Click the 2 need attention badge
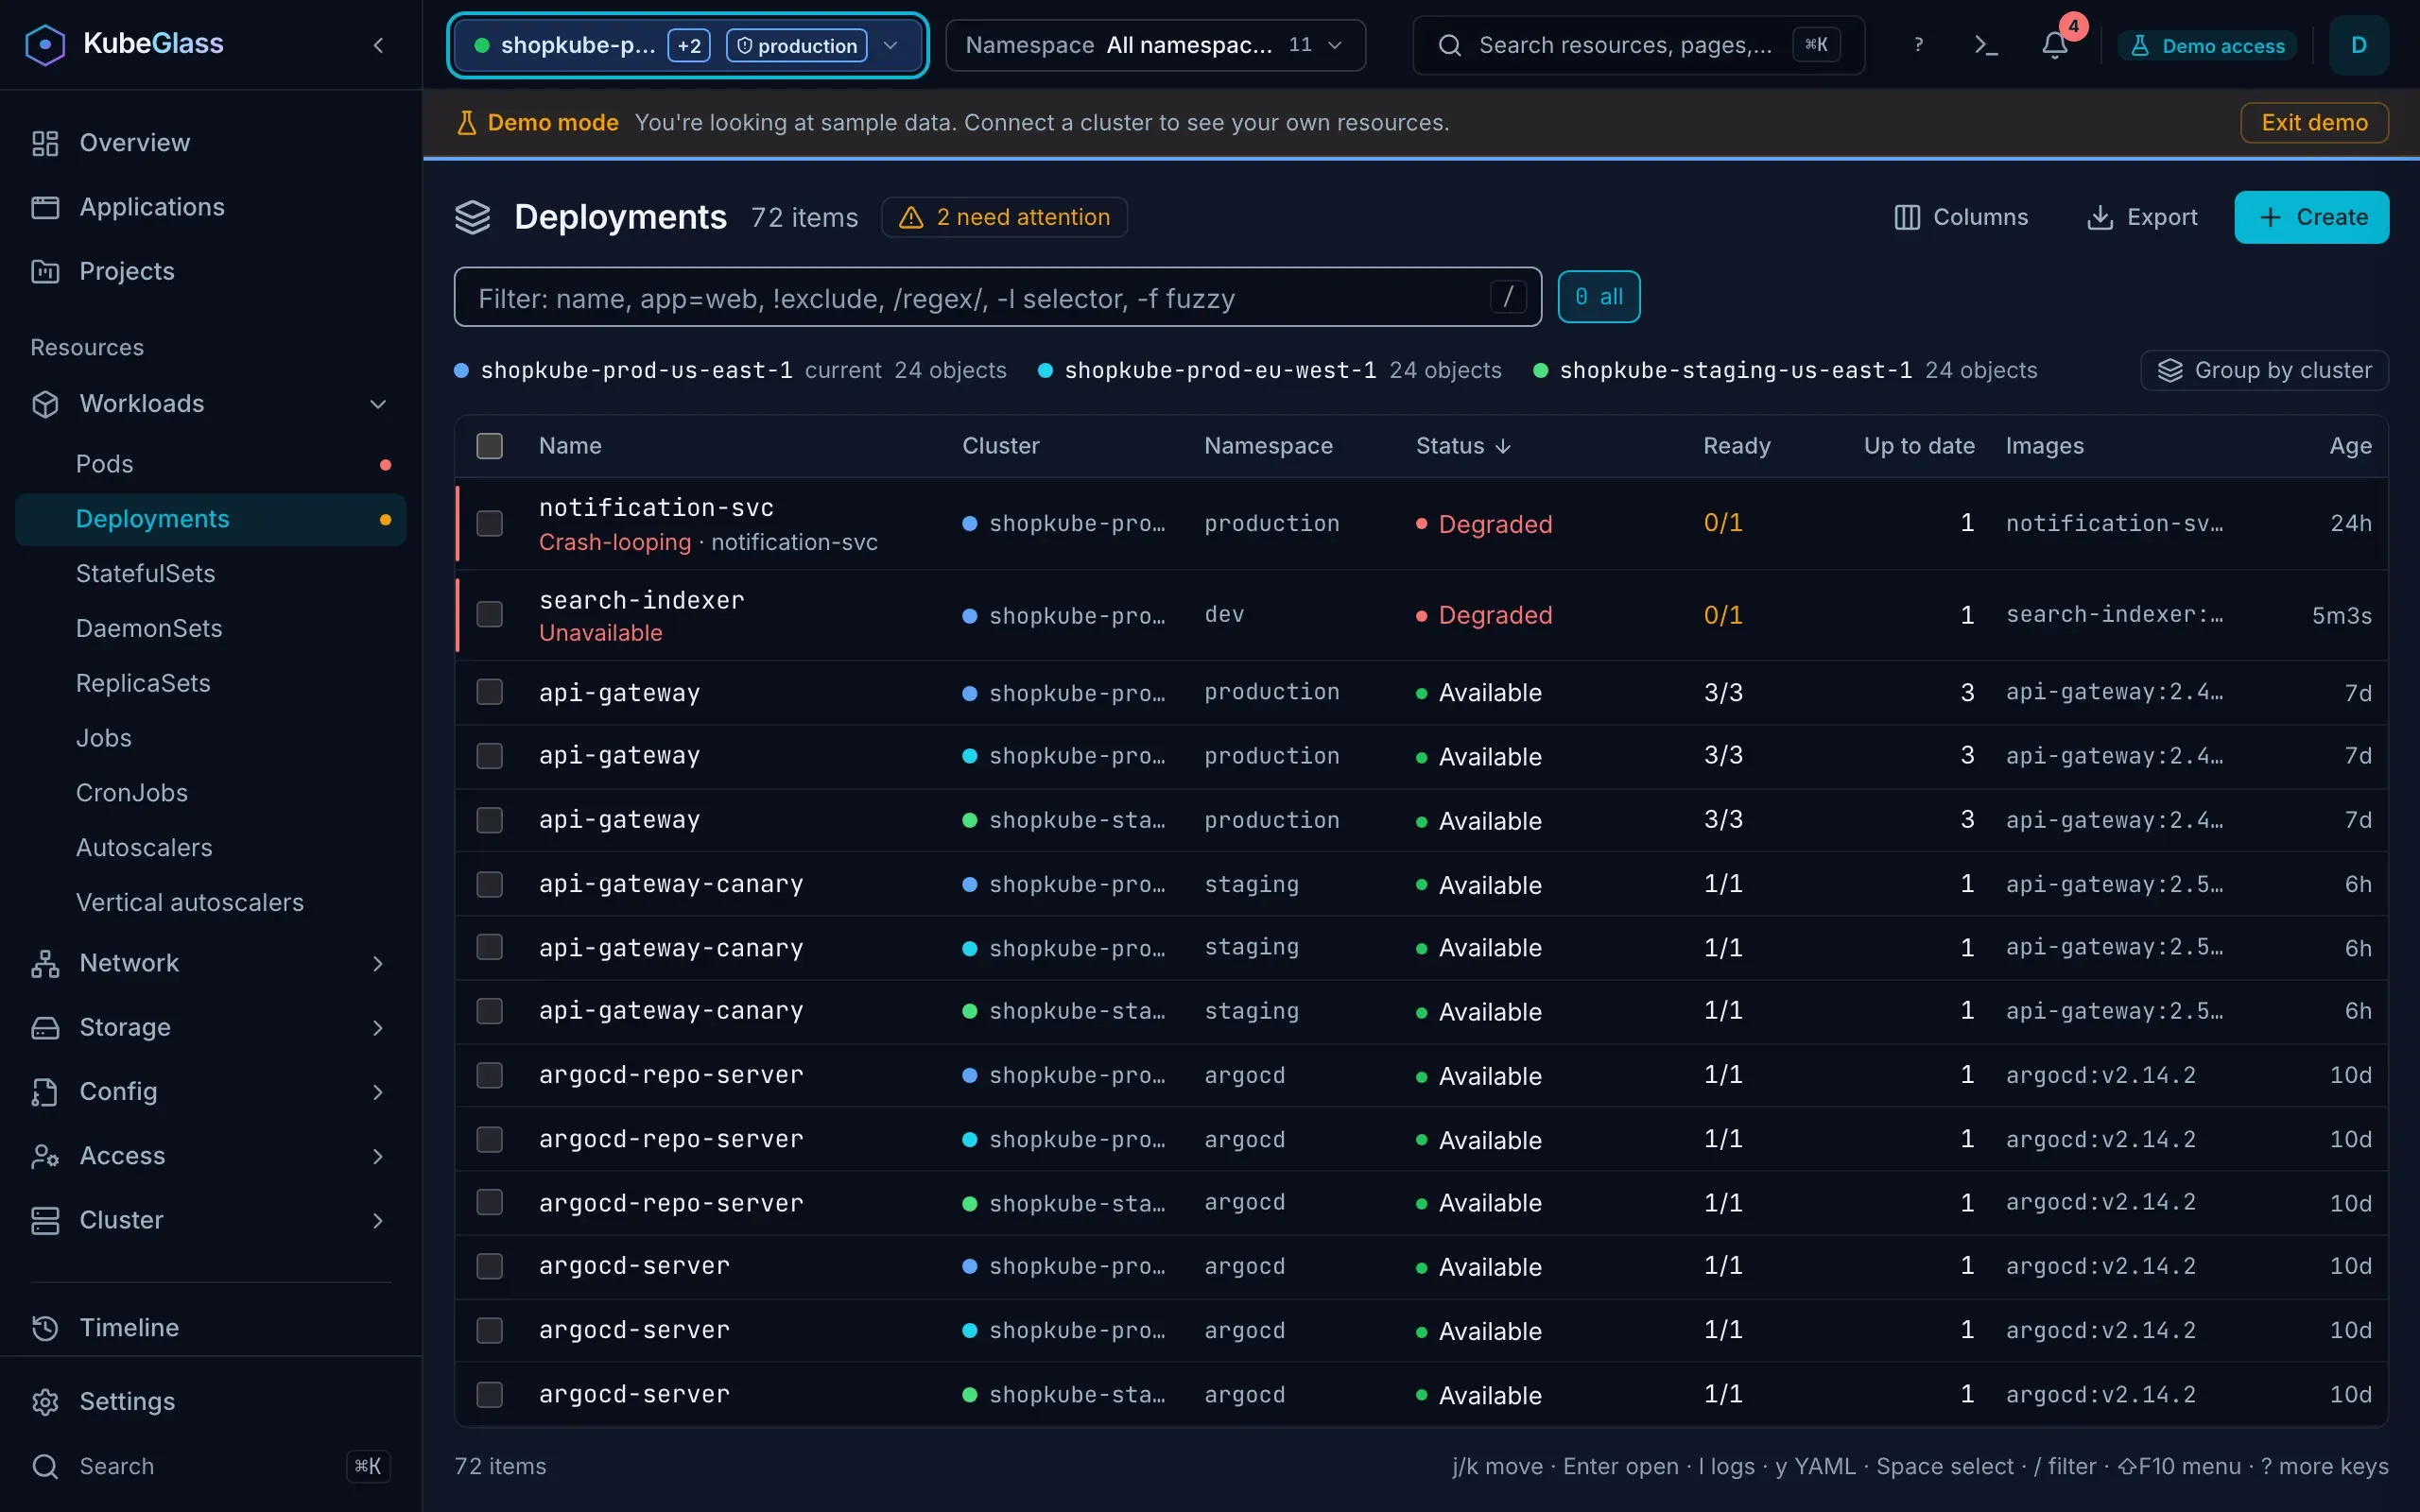 (1004, 217)
